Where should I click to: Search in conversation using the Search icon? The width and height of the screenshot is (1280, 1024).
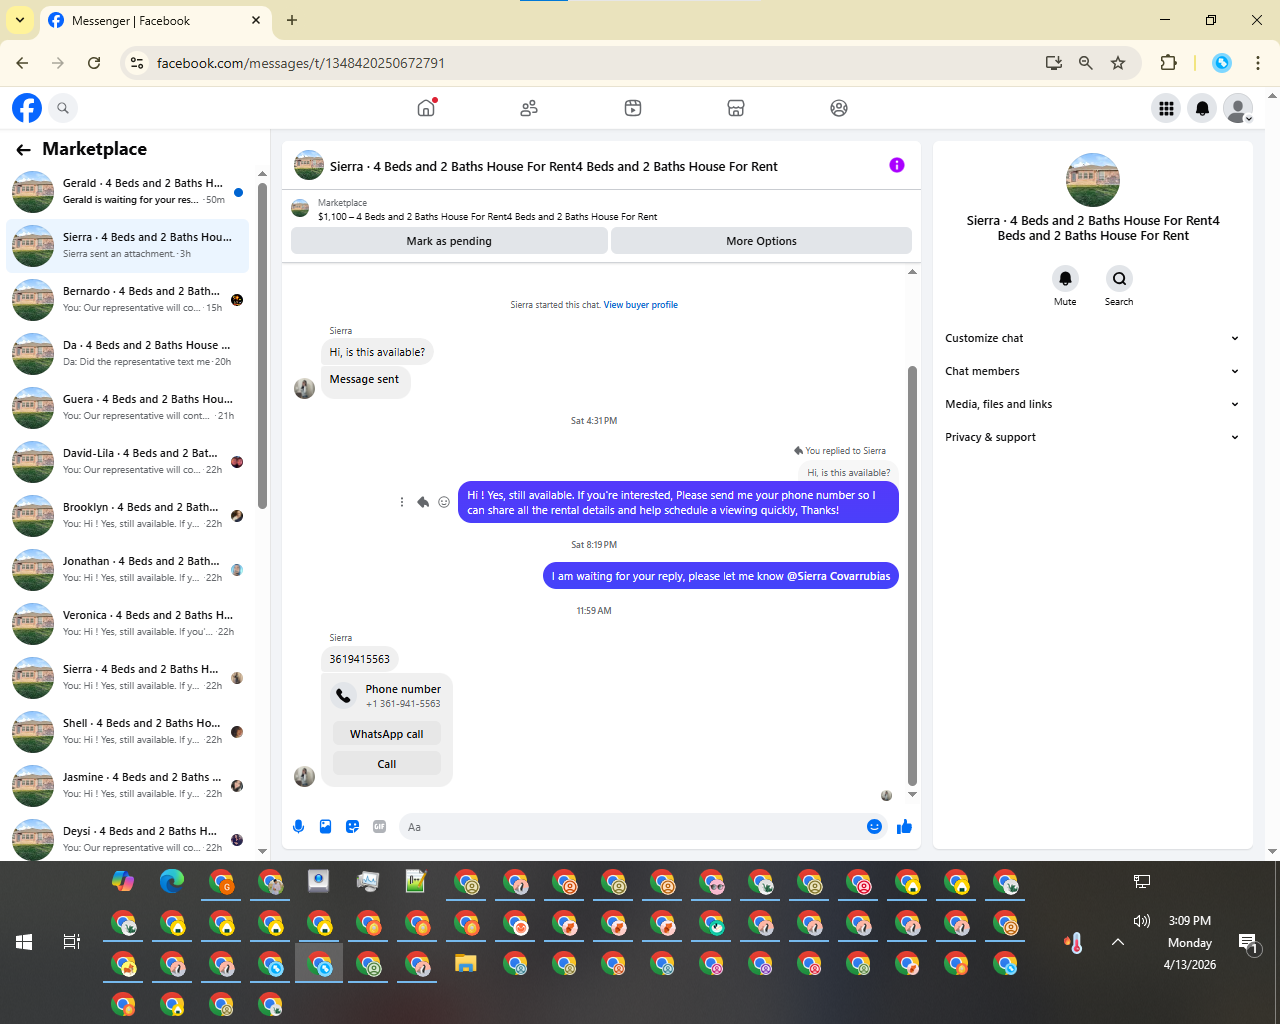pyautogui.click(x=1119, y=279)
